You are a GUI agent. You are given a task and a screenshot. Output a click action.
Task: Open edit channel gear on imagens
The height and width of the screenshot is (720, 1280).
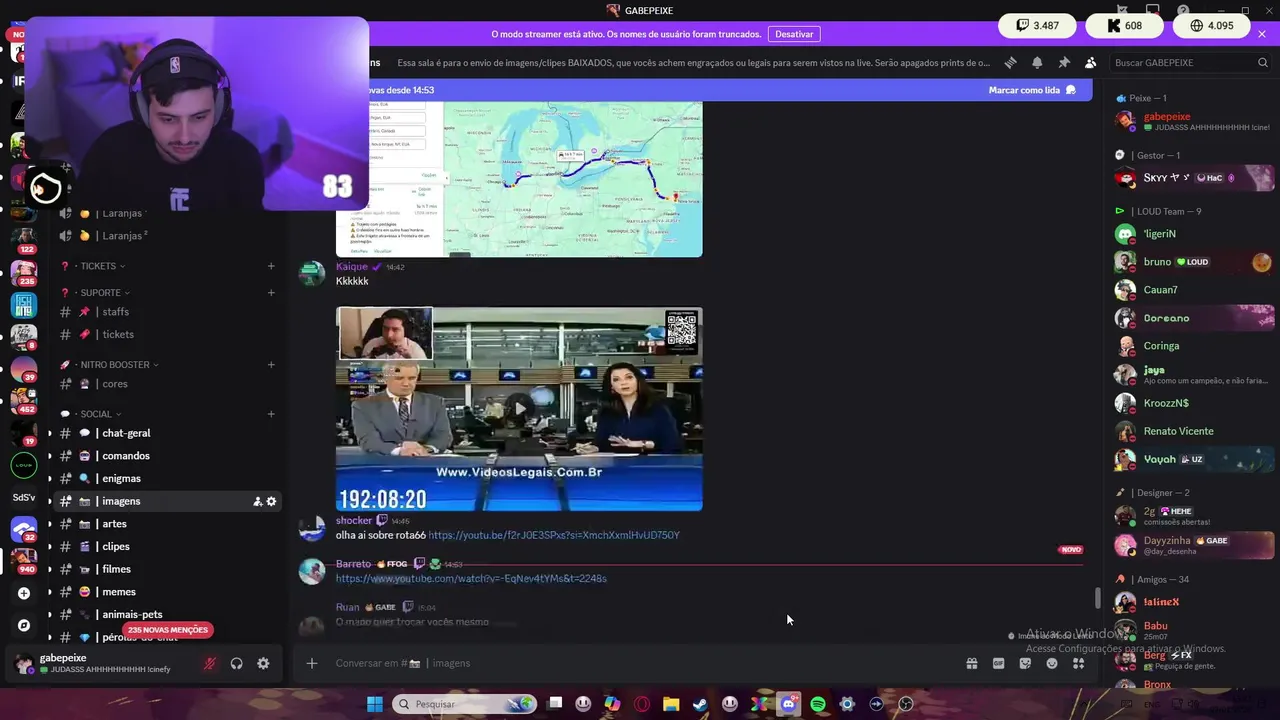click(x=271, y=501)
